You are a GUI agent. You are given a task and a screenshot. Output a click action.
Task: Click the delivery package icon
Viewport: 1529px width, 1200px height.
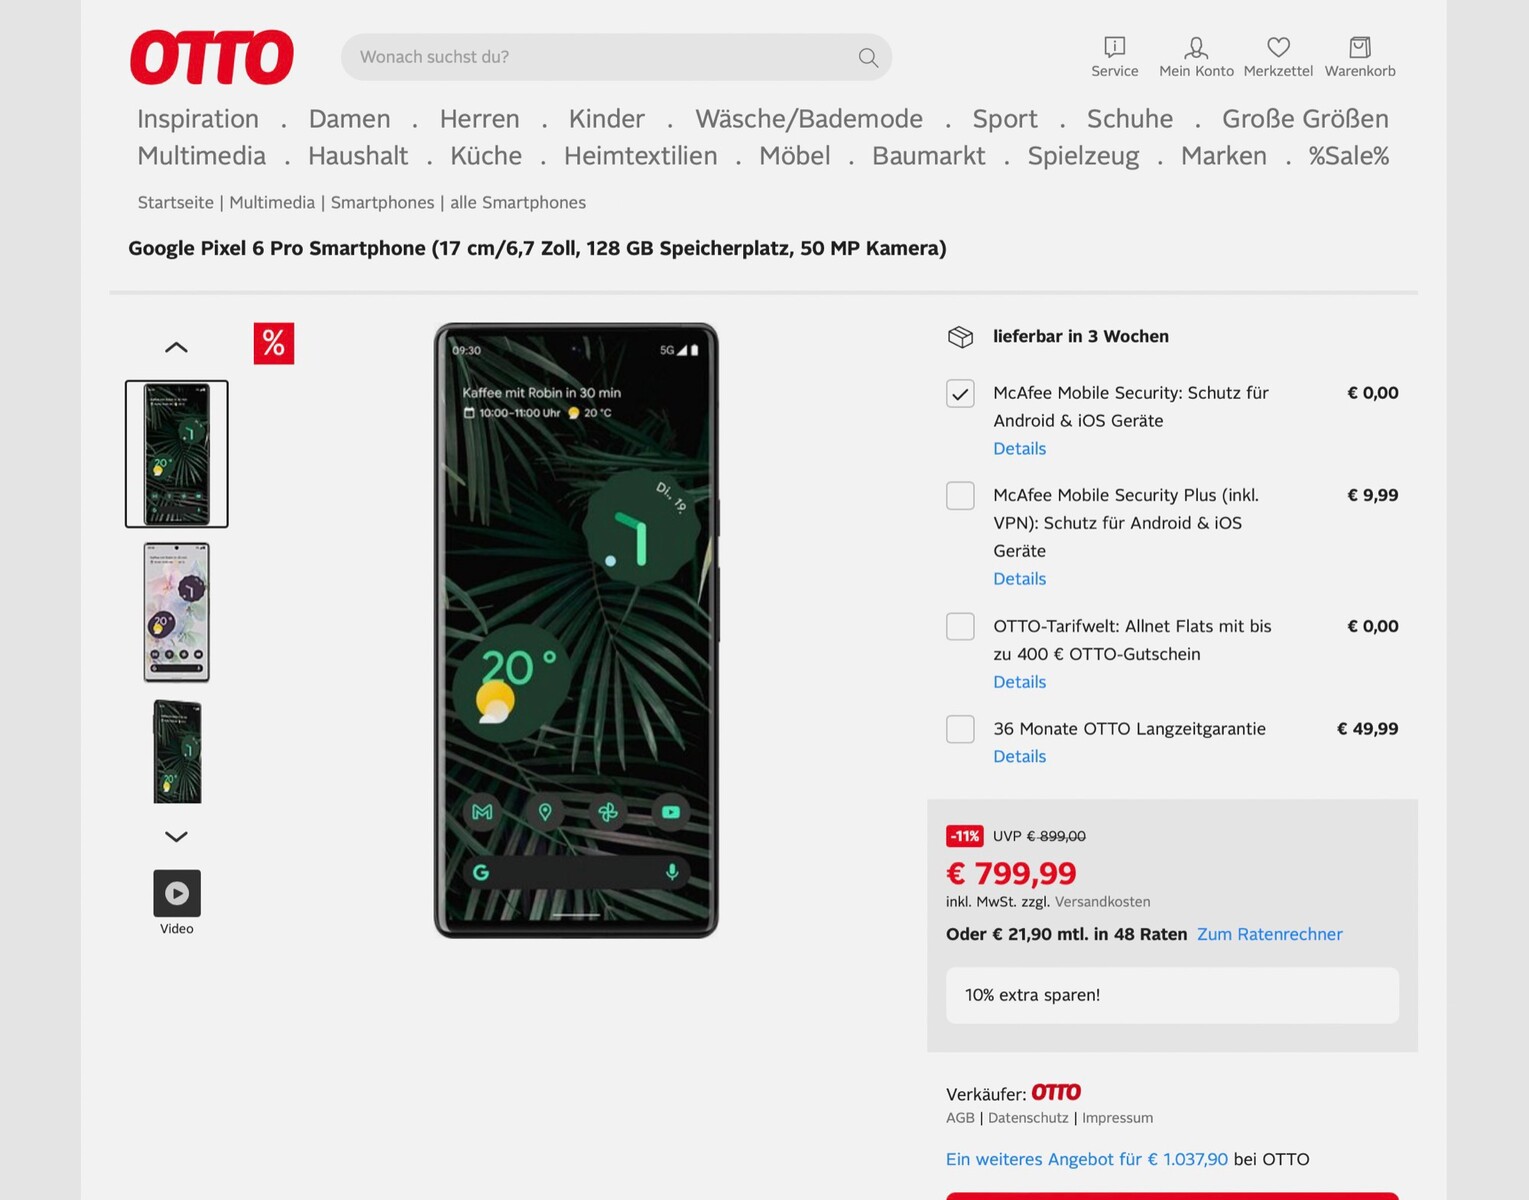960,337
